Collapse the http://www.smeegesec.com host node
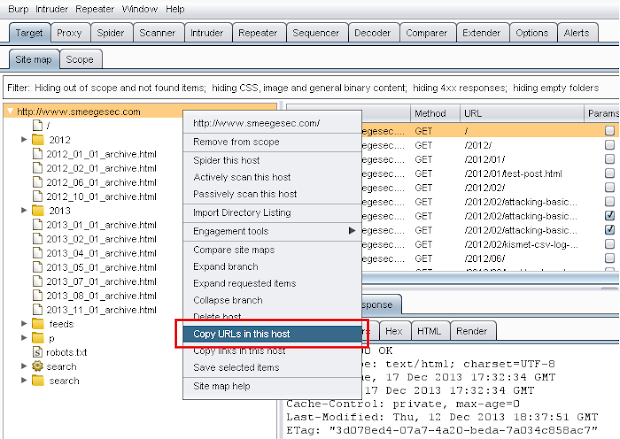 coord(10,112)
